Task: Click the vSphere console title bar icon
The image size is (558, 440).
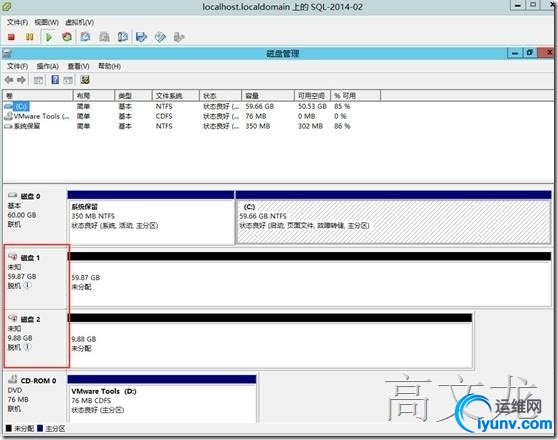Action: pyautogui.click(x=7, y=6)
